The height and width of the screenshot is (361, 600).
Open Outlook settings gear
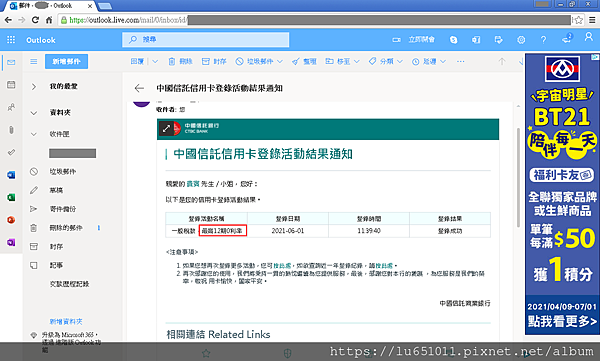(x=521, y=39)
